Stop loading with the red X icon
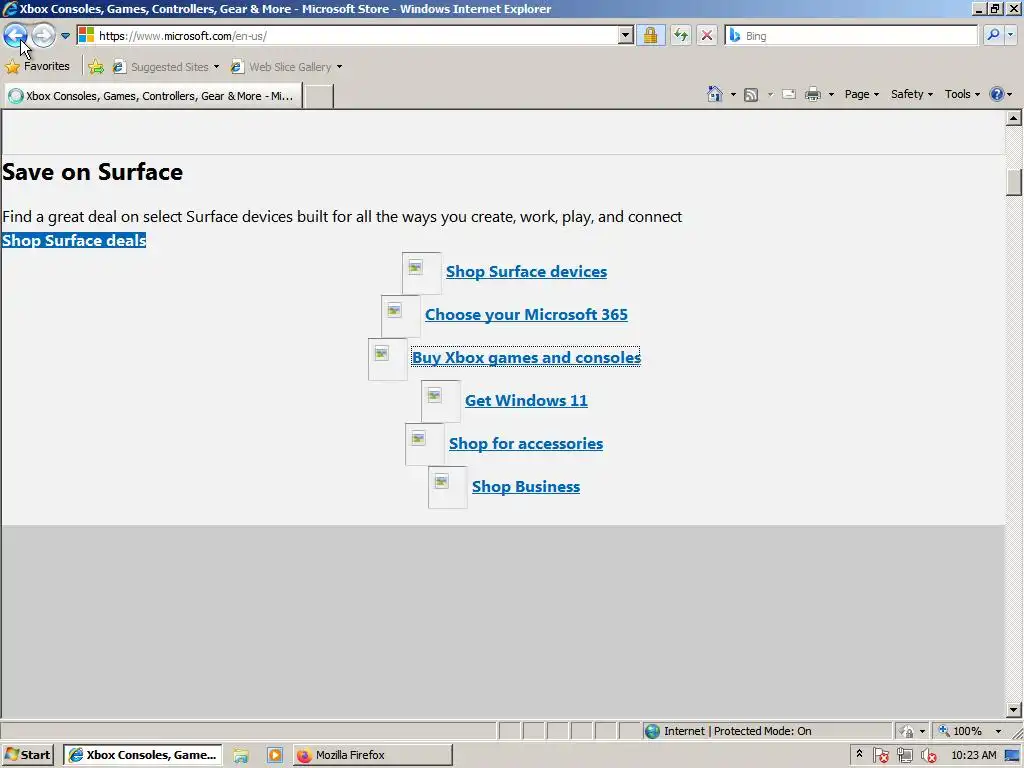This screenshot has width=1024, height=768. [707, 36]
